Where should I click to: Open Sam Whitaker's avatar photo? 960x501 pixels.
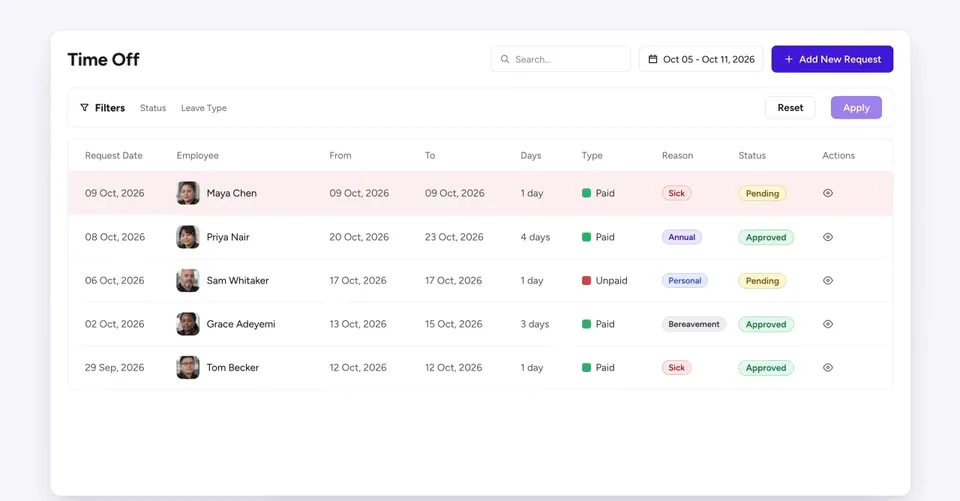[188, 281]
